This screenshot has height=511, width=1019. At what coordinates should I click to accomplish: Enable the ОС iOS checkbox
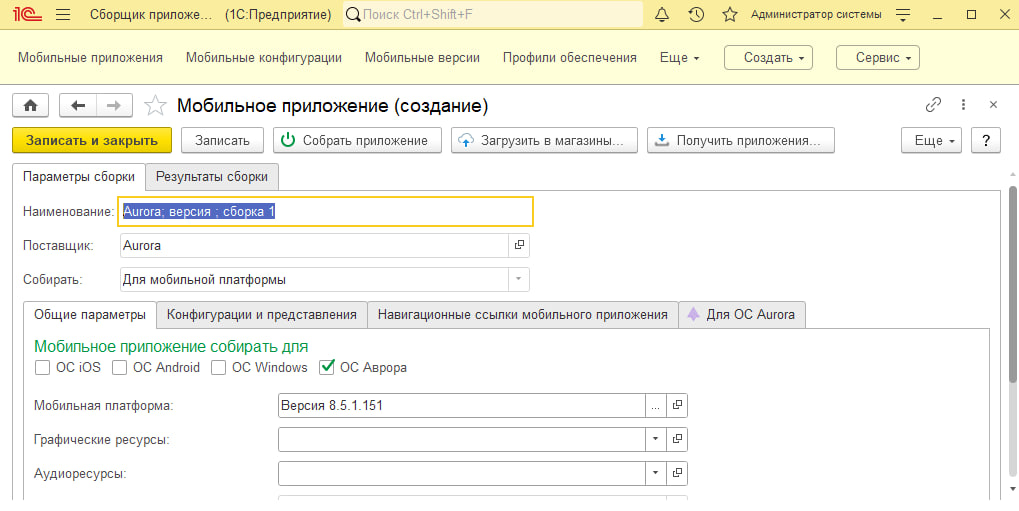pos(42,368)
